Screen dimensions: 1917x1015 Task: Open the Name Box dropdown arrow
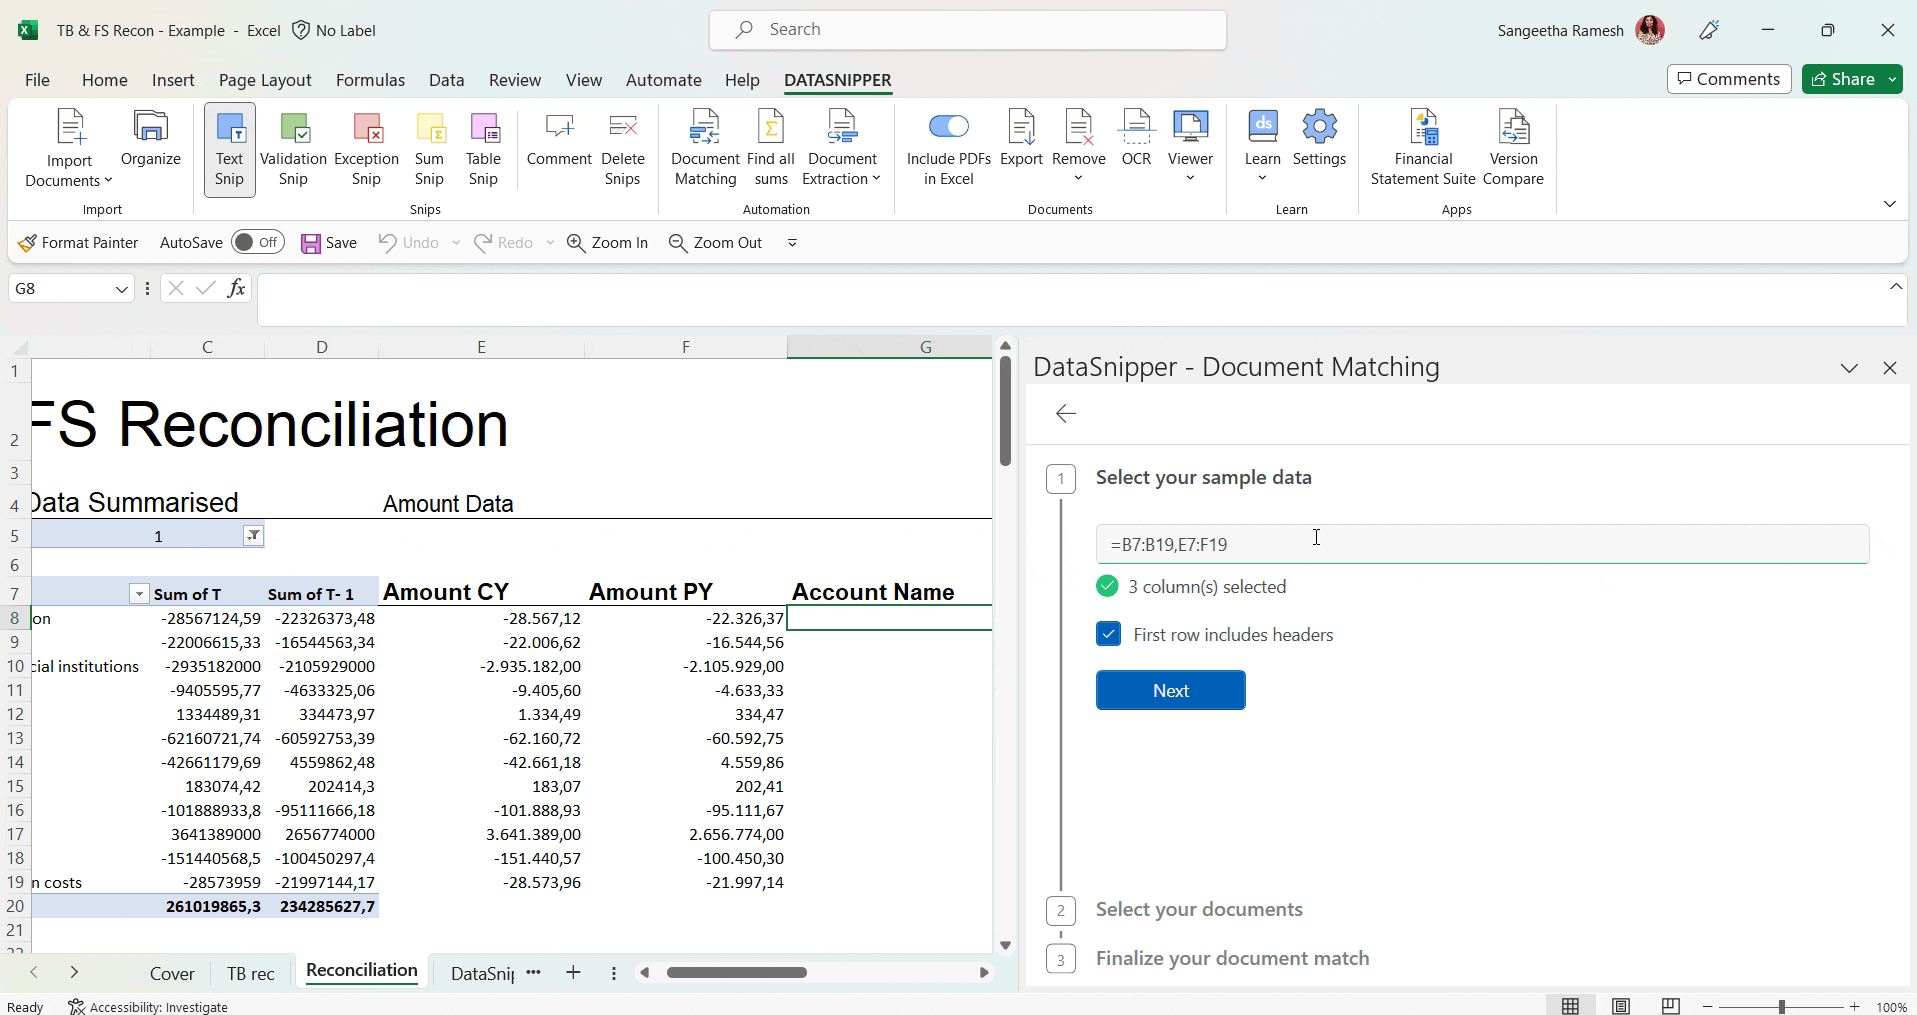tap(121, 289)
